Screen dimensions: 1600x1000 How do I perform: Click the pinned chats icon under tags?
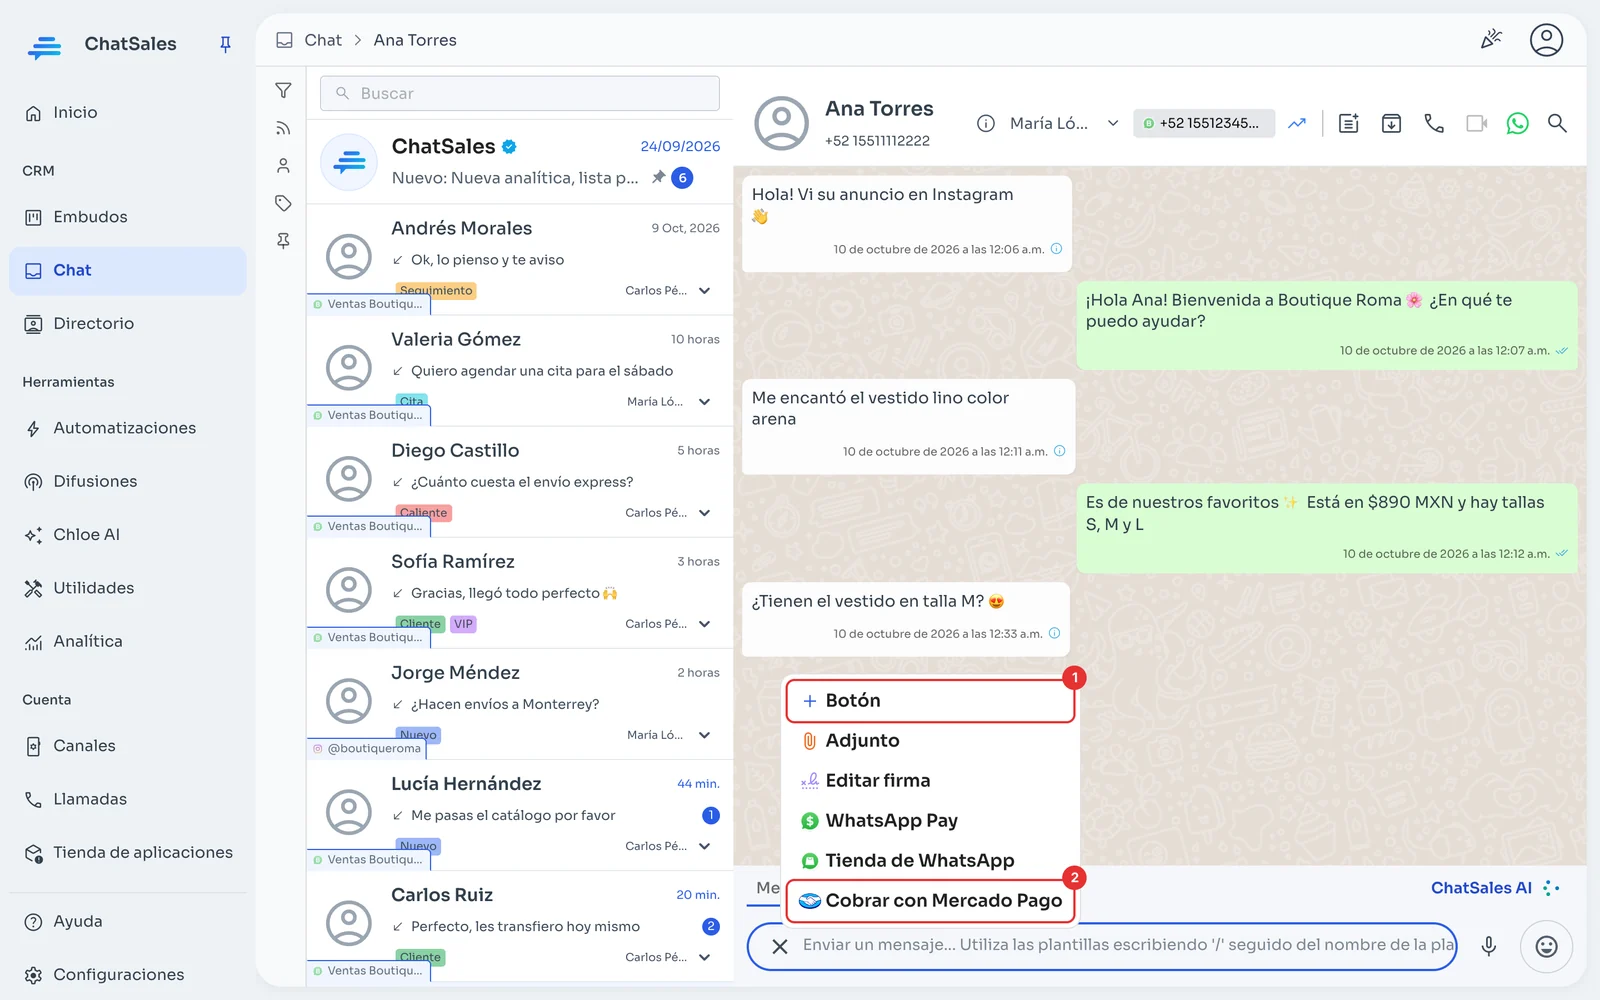point(284,241)
